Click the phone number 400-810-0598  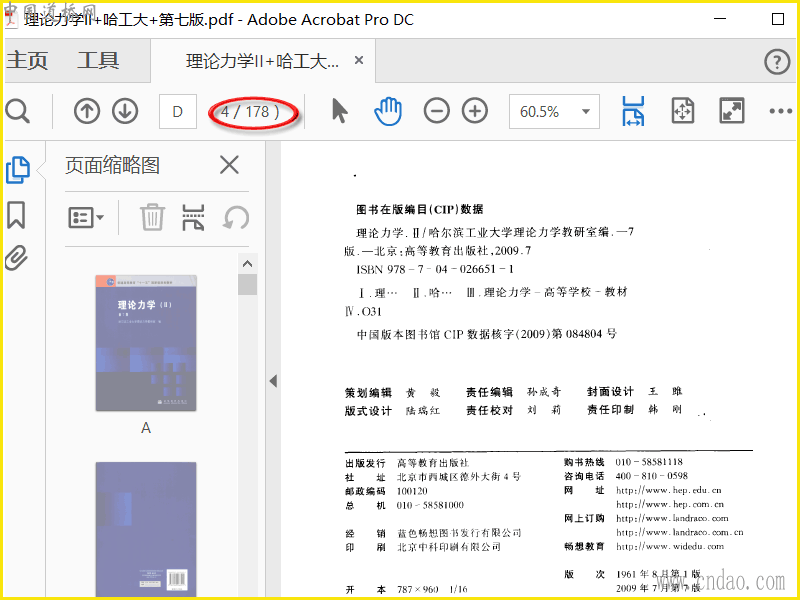652,476
